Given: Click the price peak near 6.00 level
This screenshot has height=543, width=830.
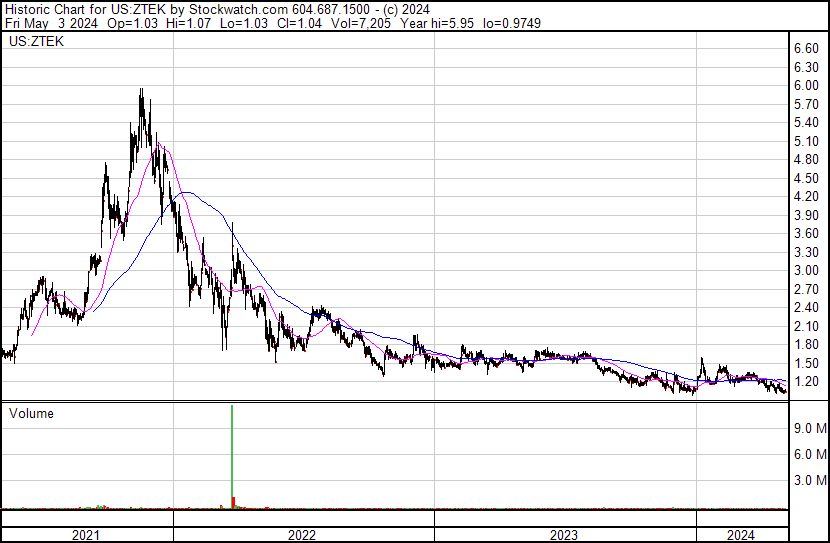Looking at the screenshot, I should (141, 92).
